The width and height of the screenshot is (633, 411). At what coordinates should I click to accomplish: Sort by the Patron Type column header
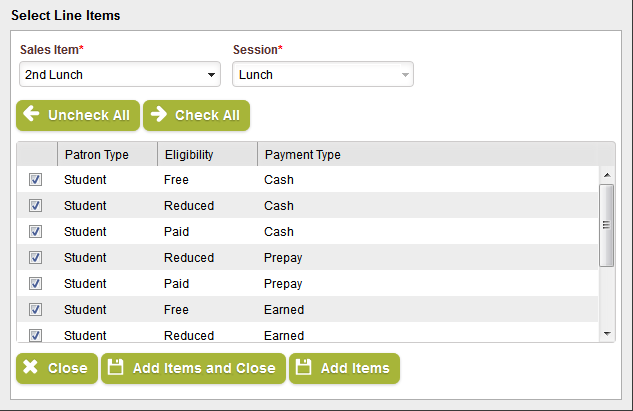(x=97, y=155)
